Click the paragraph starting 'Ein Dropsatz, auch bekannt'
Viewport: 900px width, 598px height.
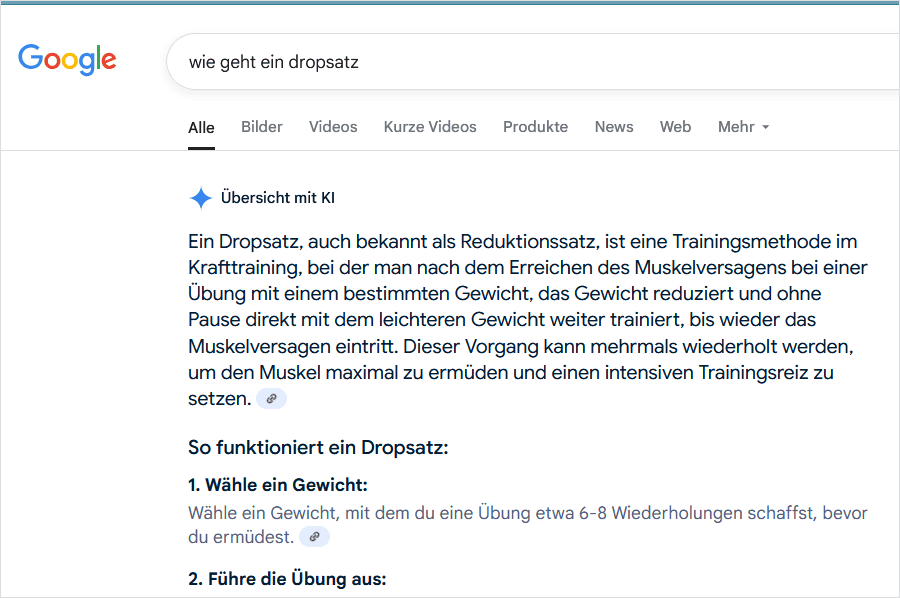pos(527,320)
